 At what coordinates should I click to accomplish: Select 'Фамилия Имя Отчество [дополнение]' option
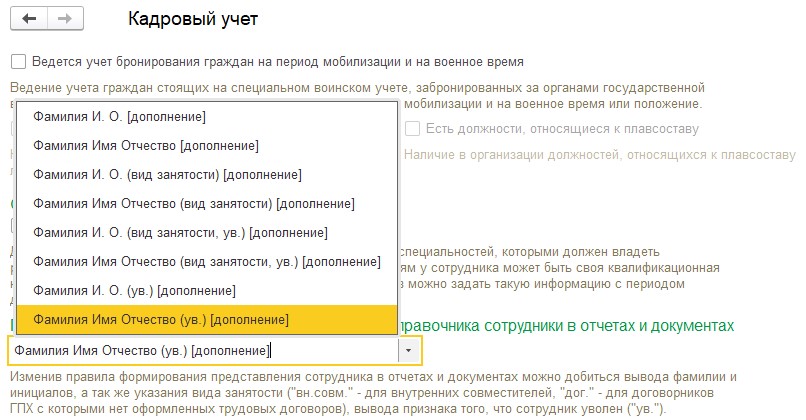[x=207, y=146]
